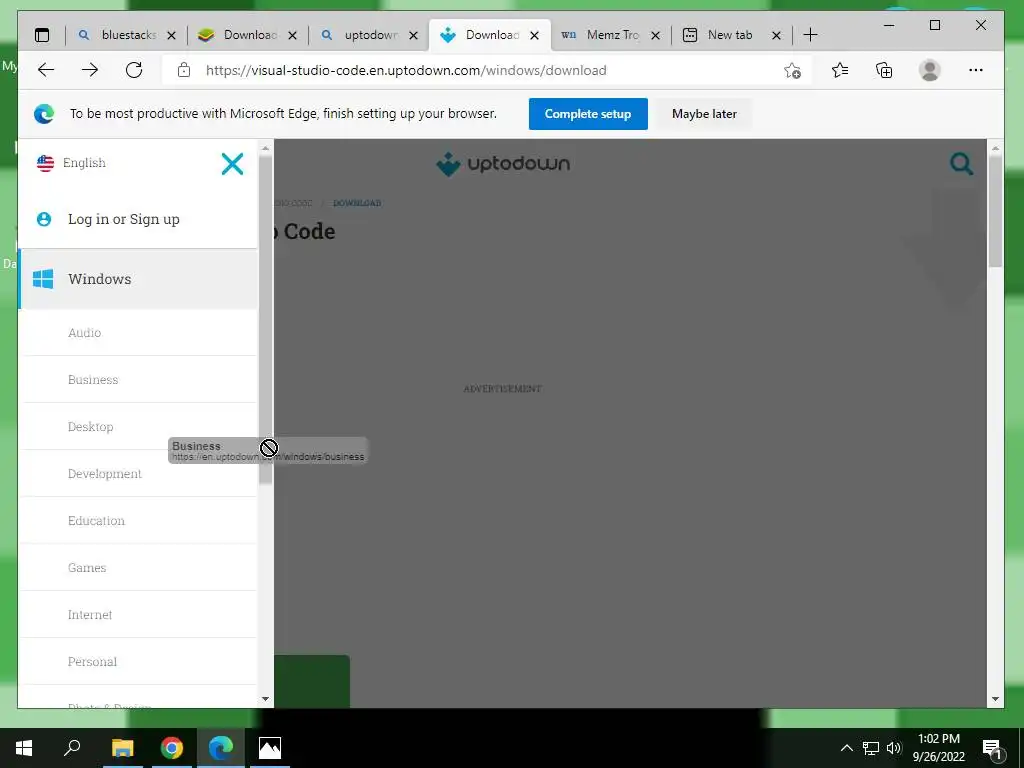Switch to the bluestacks search tab

[x=127, y=35]
